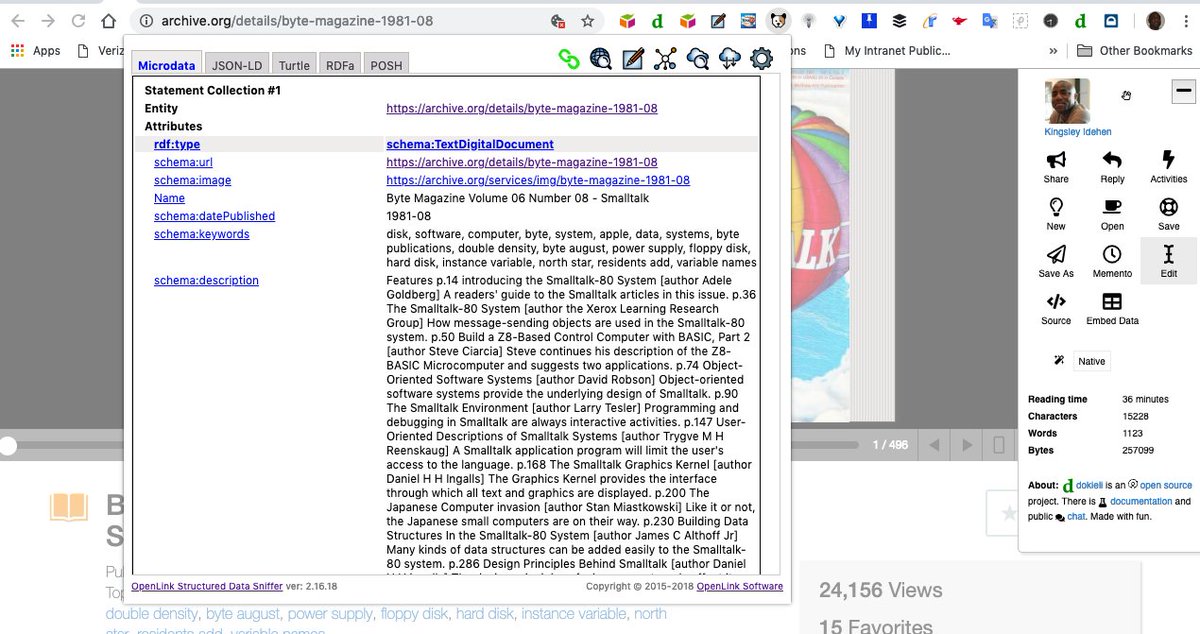
Task: Bookmark this page with the star
Action: click(587, 20)
